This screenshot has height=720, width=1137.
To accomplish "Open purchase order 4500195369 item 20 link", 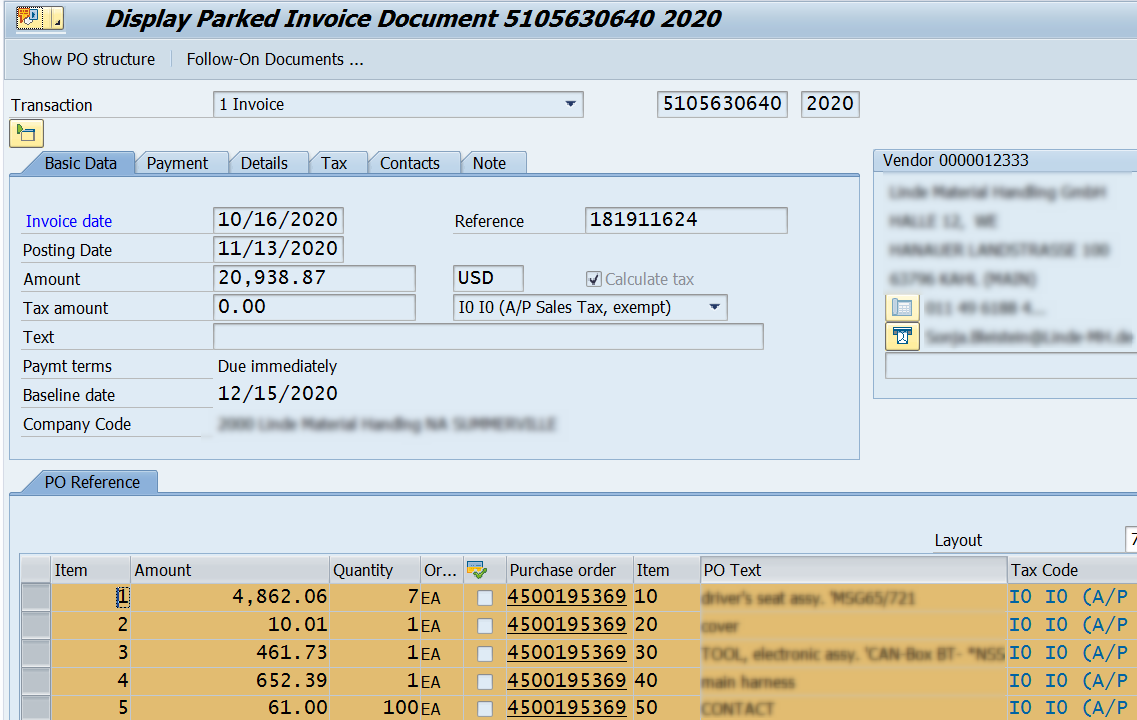I will point(566,624).
